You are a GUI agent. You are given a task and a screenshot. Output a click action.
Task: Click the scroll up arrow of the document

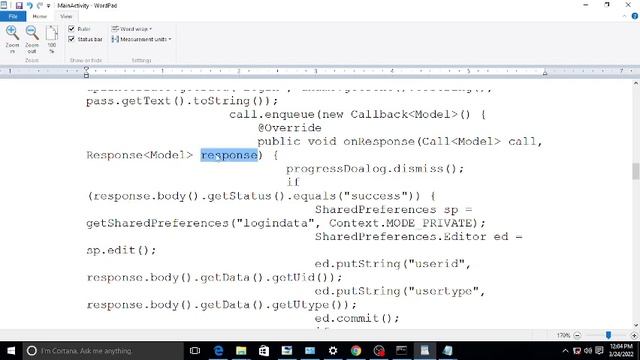click(636, 83)
